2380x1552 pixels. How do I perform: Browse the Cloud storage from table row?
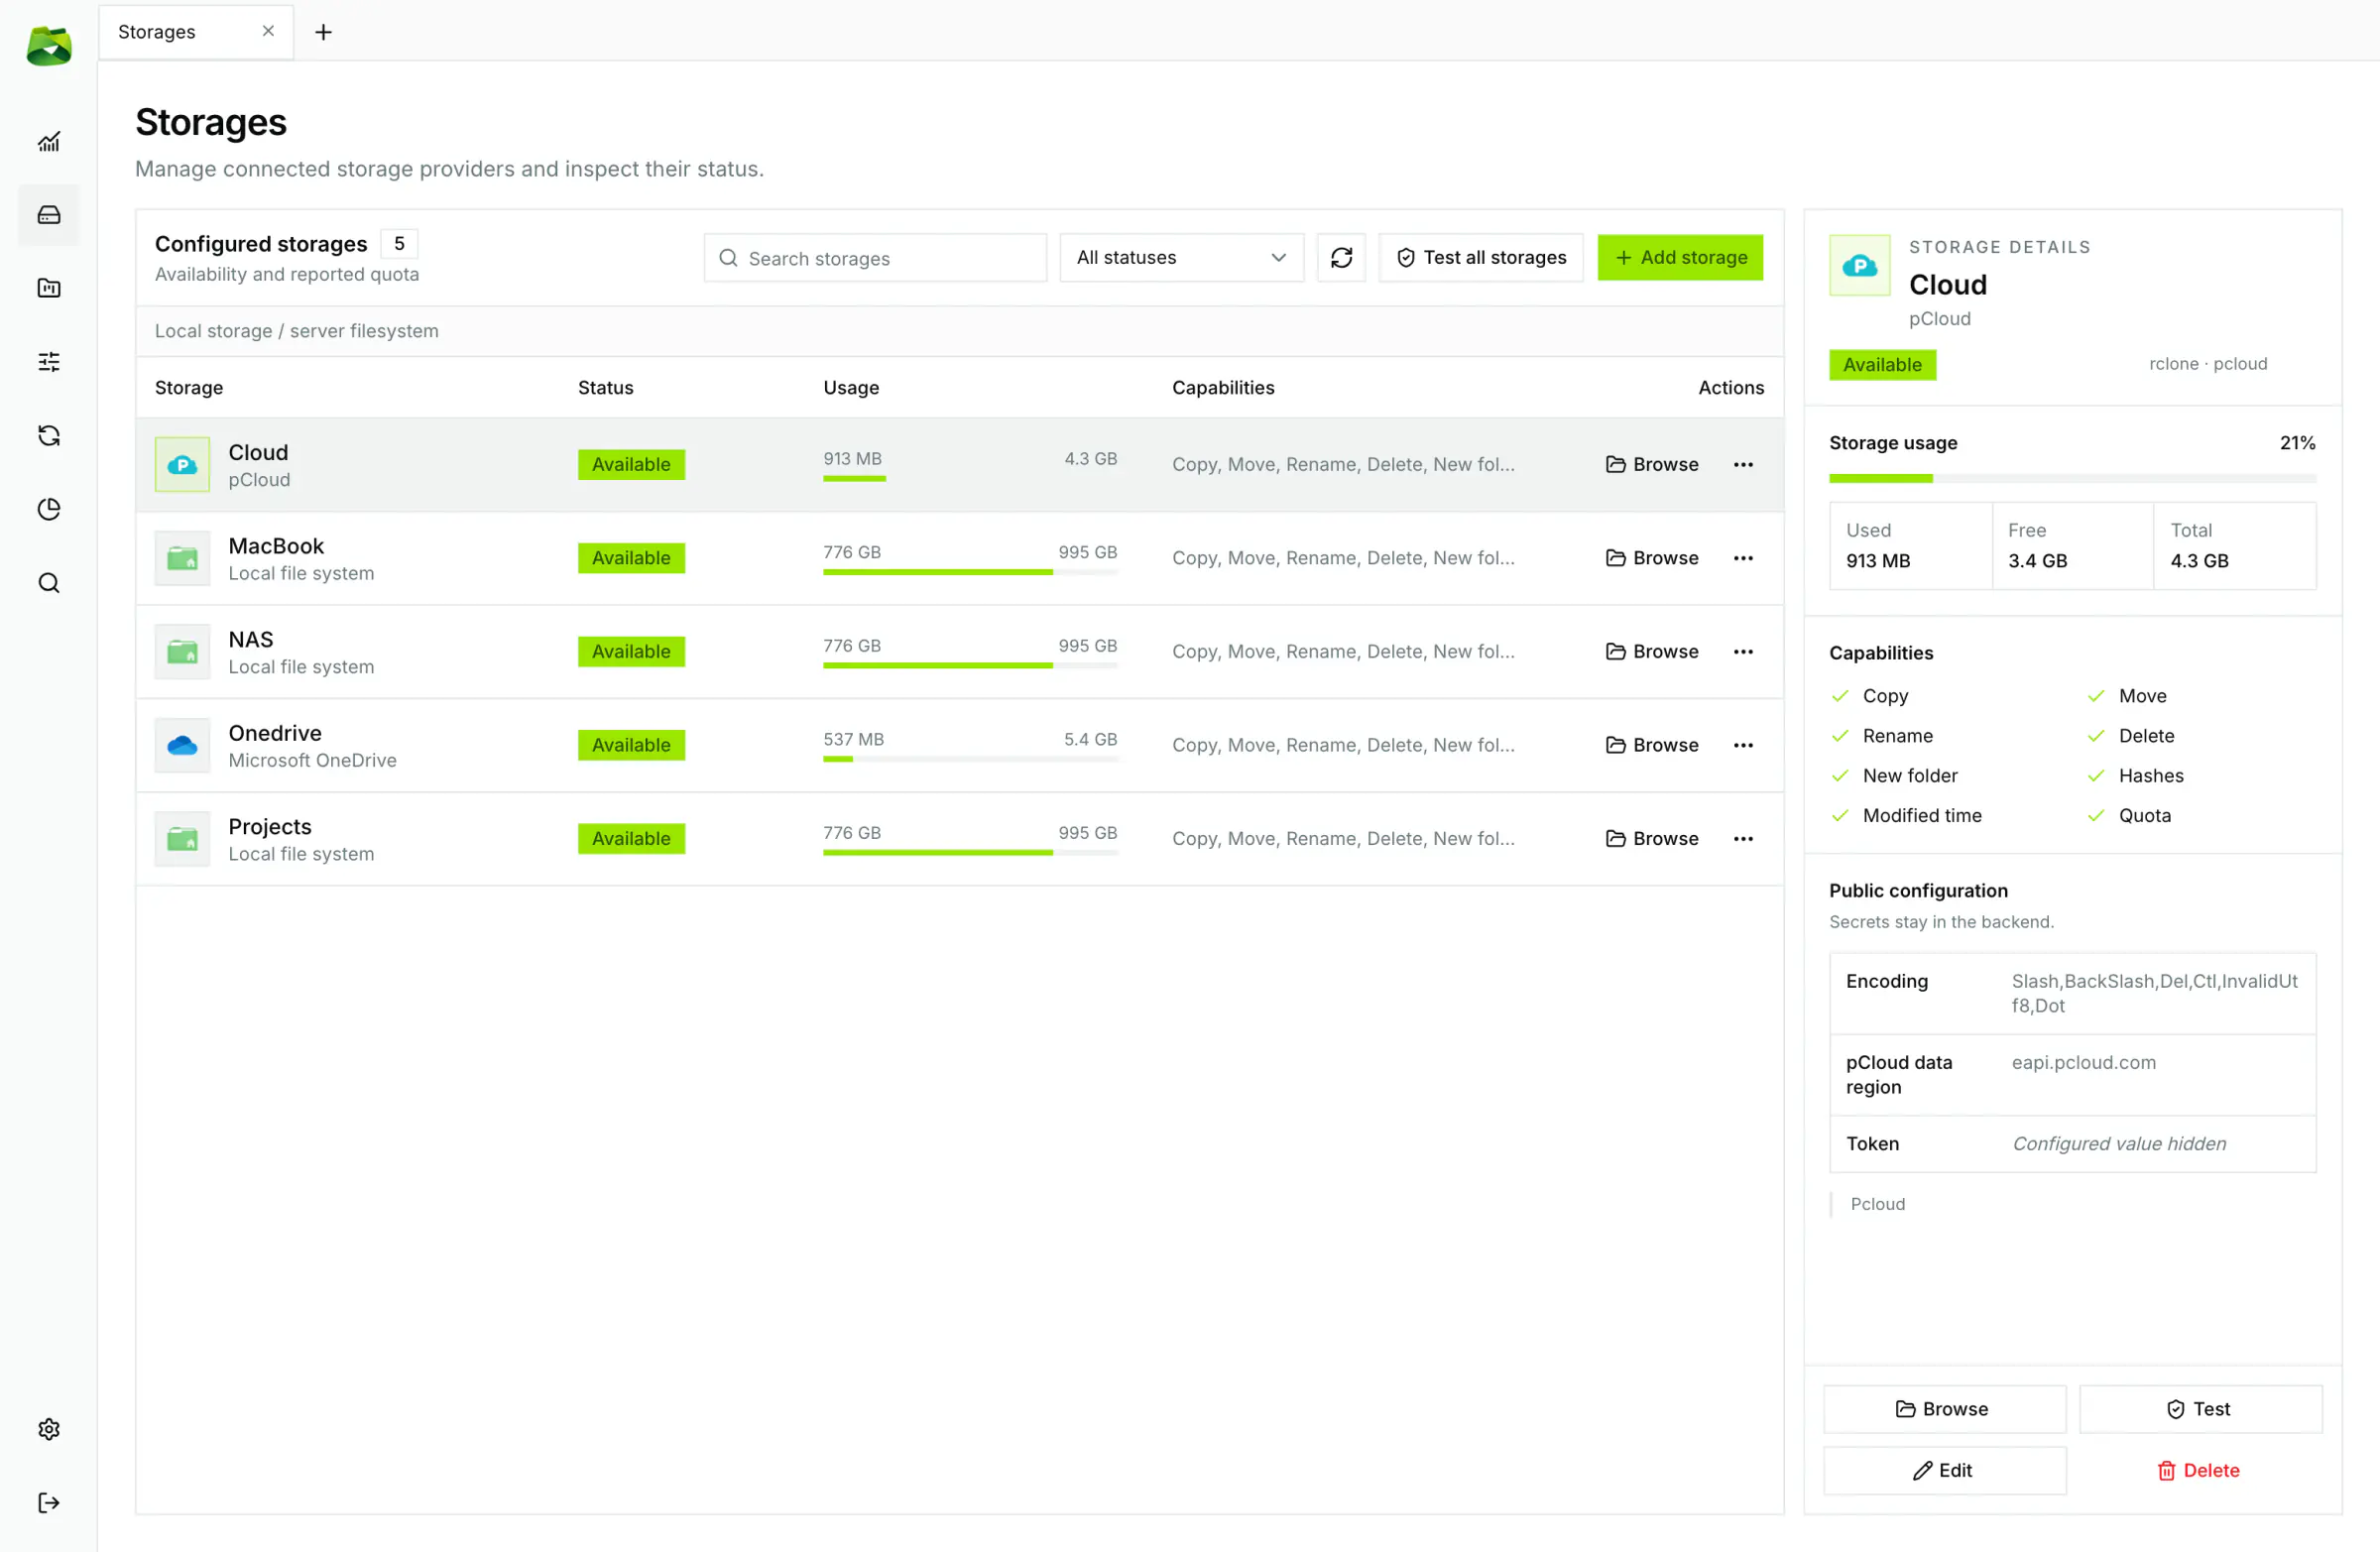pos(1652,465)
